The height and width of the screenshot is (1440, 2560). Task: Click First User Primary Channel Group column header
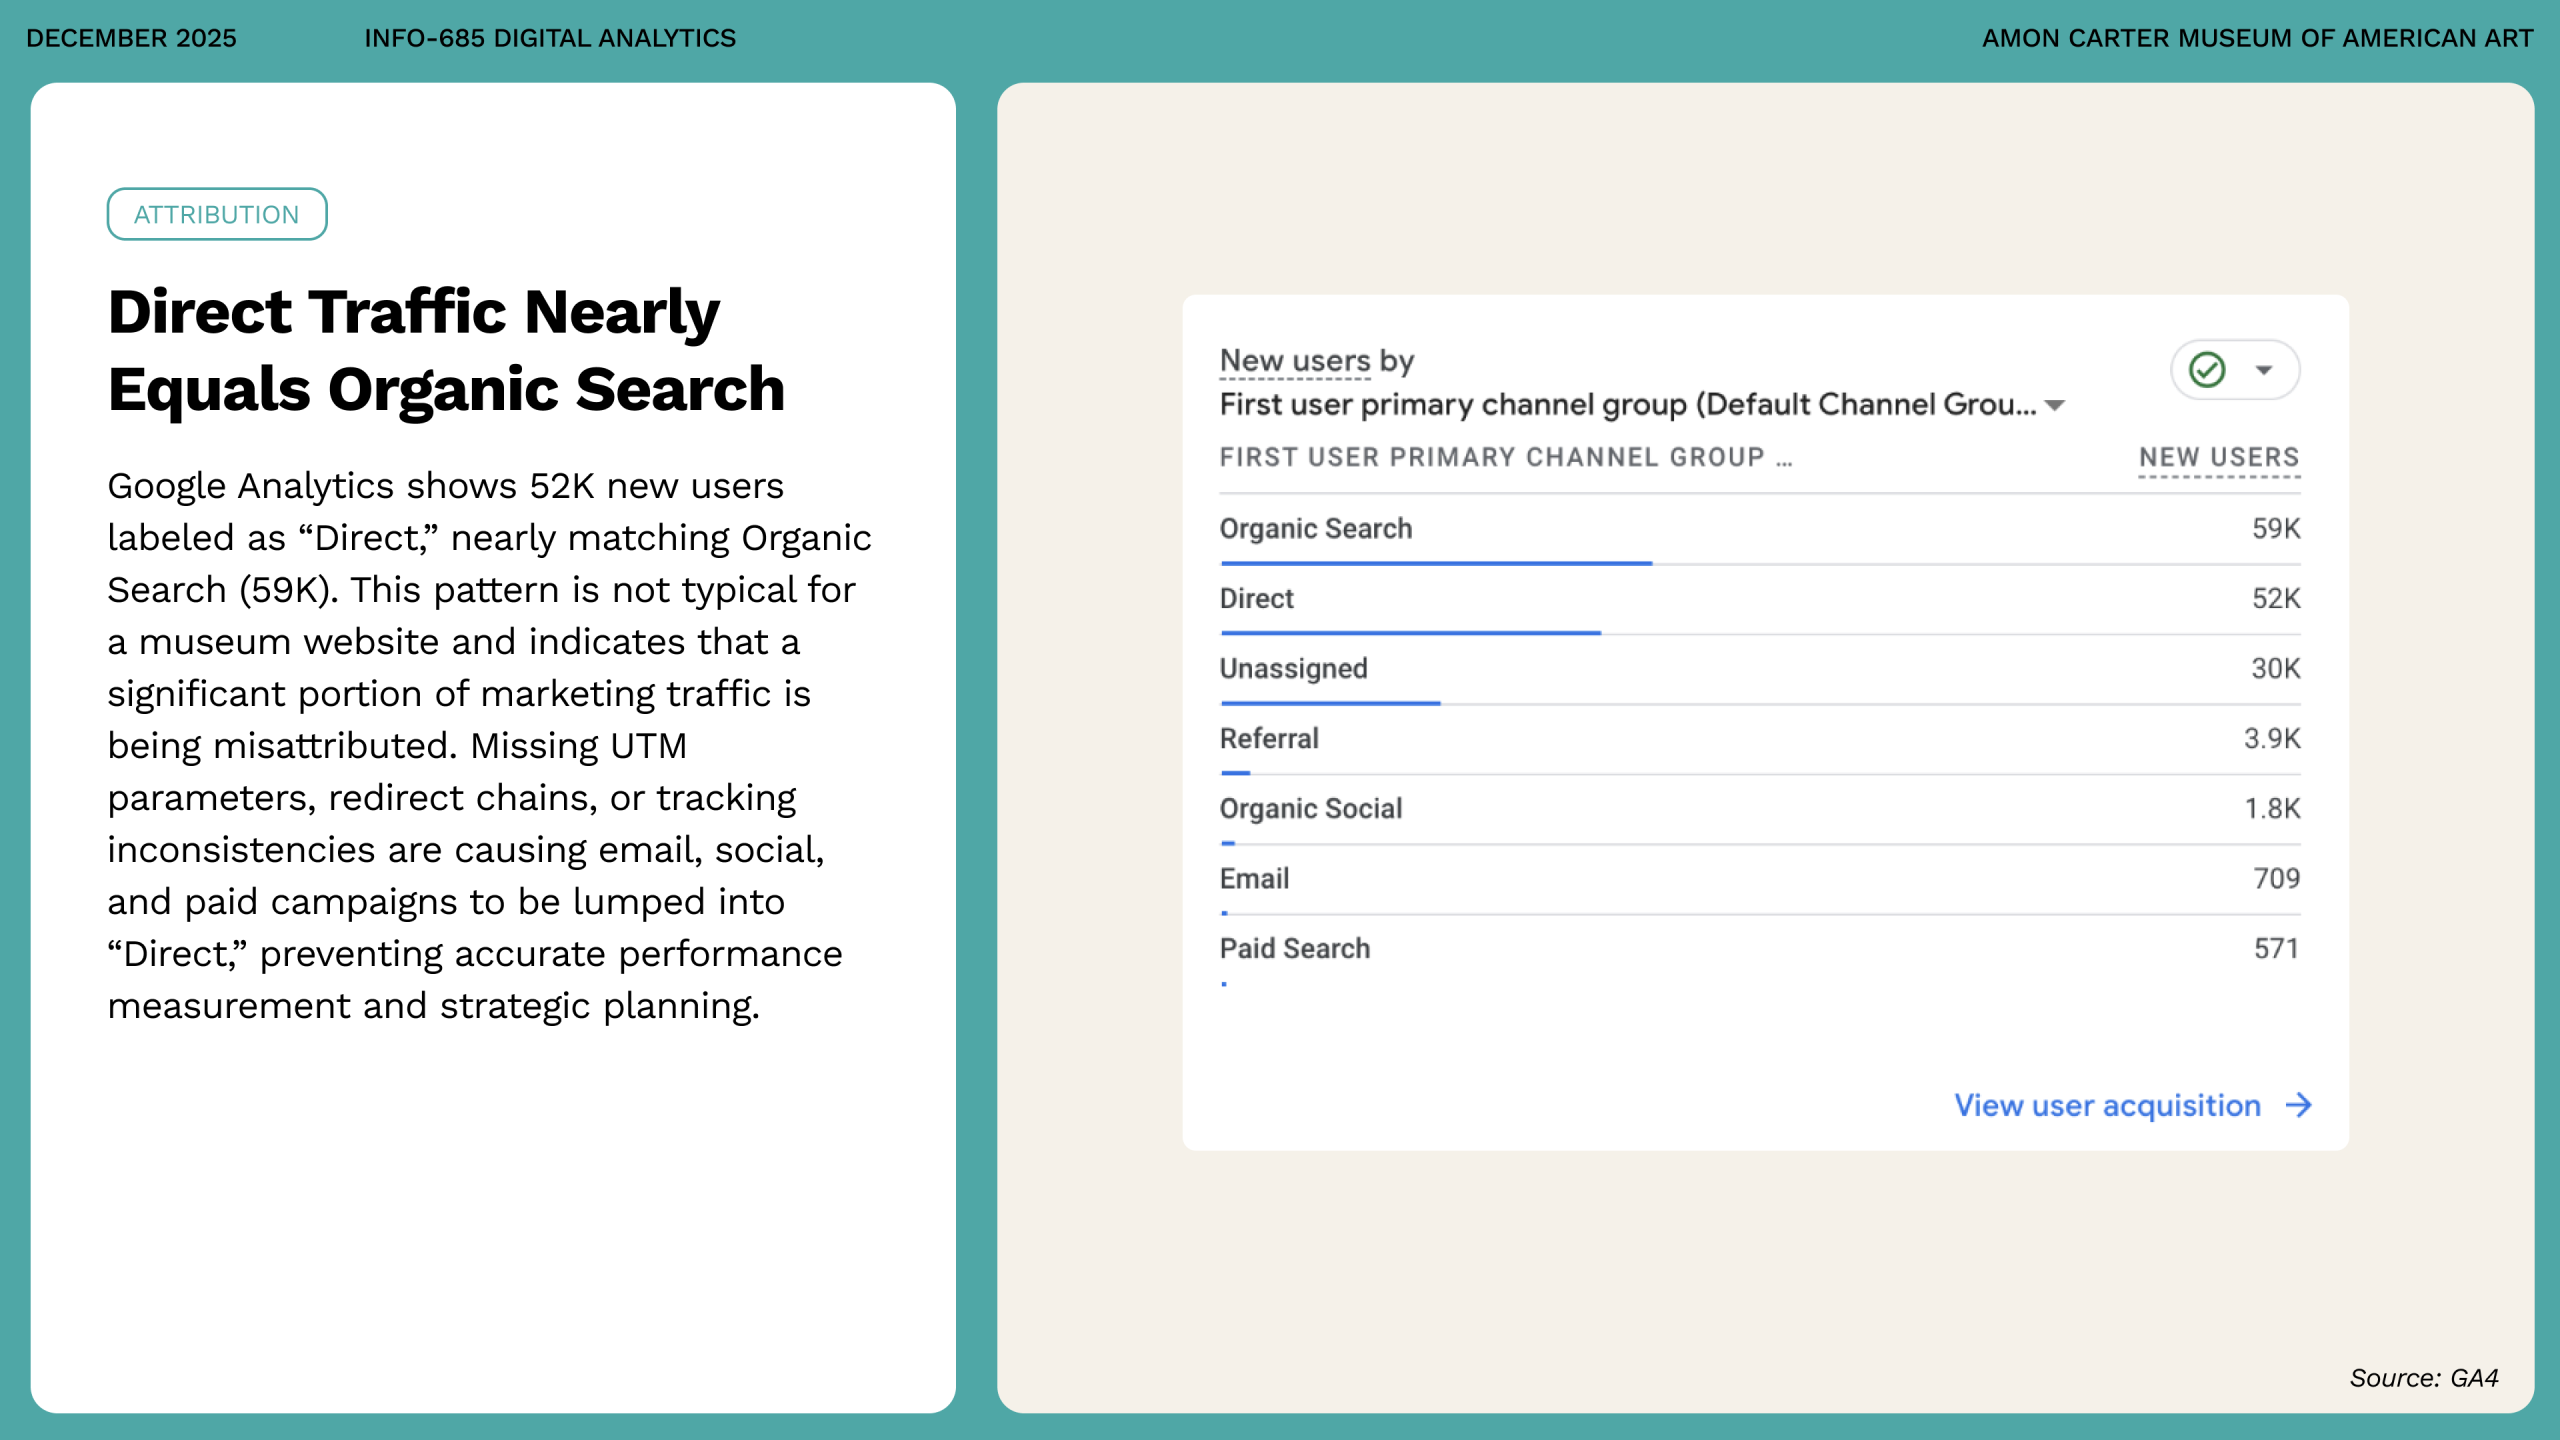[1505, 457]
